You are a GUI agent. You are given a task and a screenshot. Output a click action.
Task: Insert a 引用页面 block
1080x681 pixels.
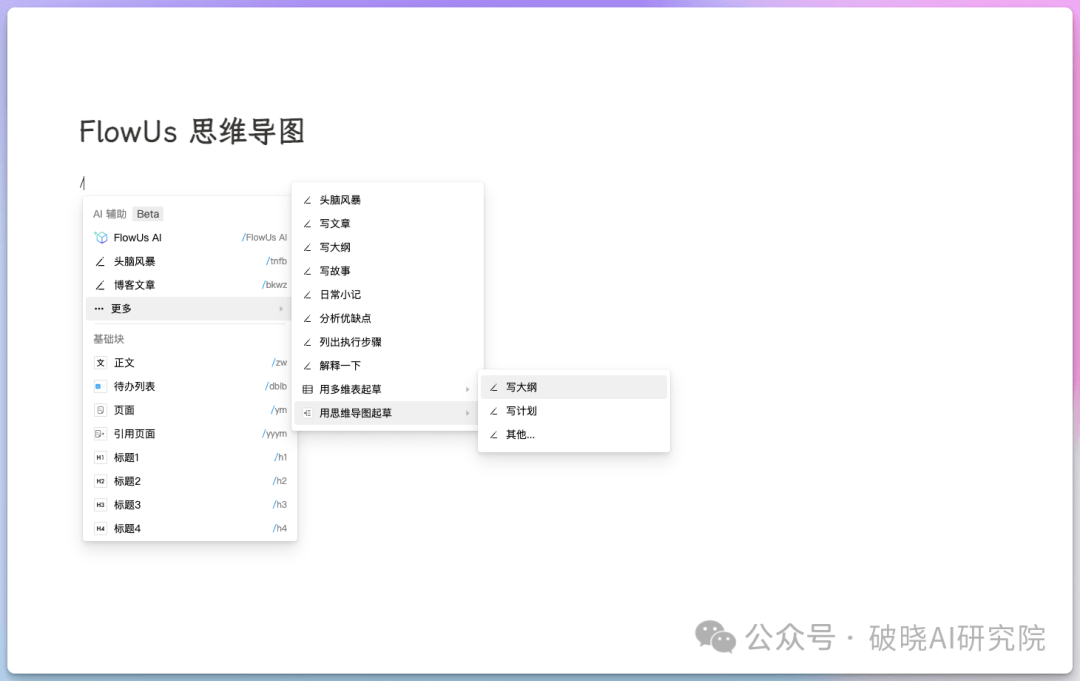pos(190,434)
